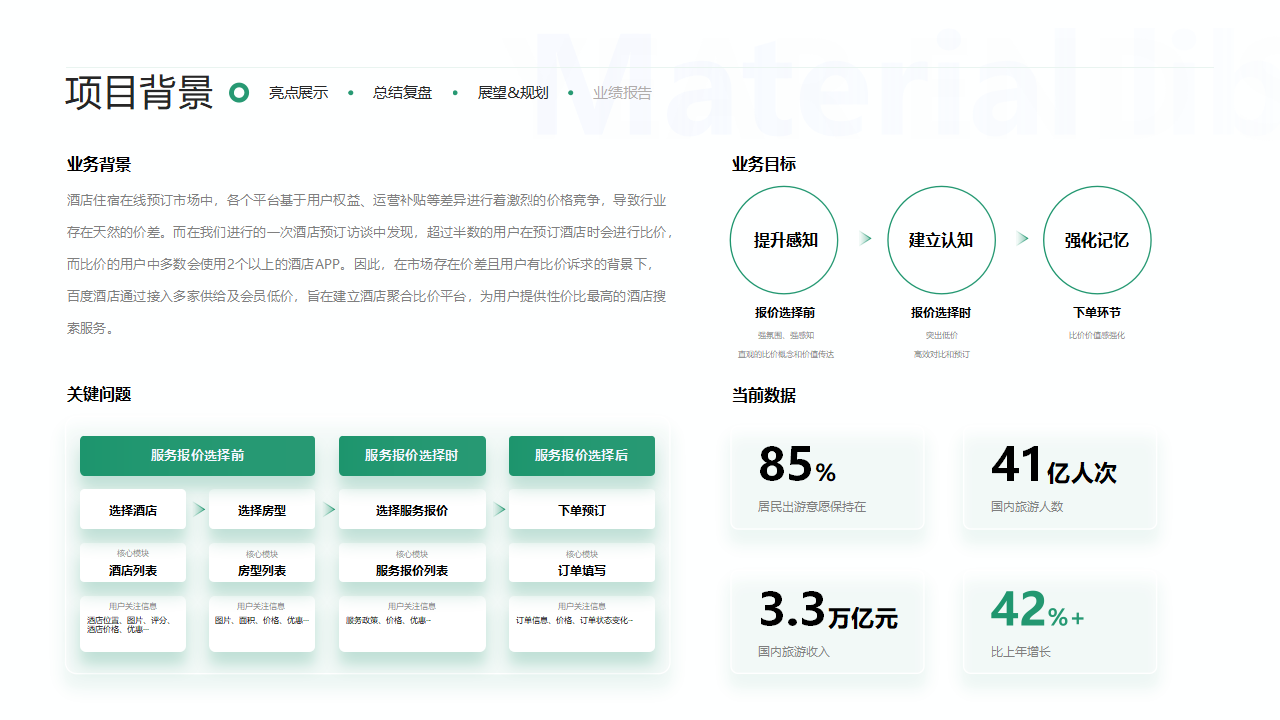The width and height of the screenshot is (1280, 720).
Task: Open the 酒店列表 core module card
Action: click(x=133, y=563)
